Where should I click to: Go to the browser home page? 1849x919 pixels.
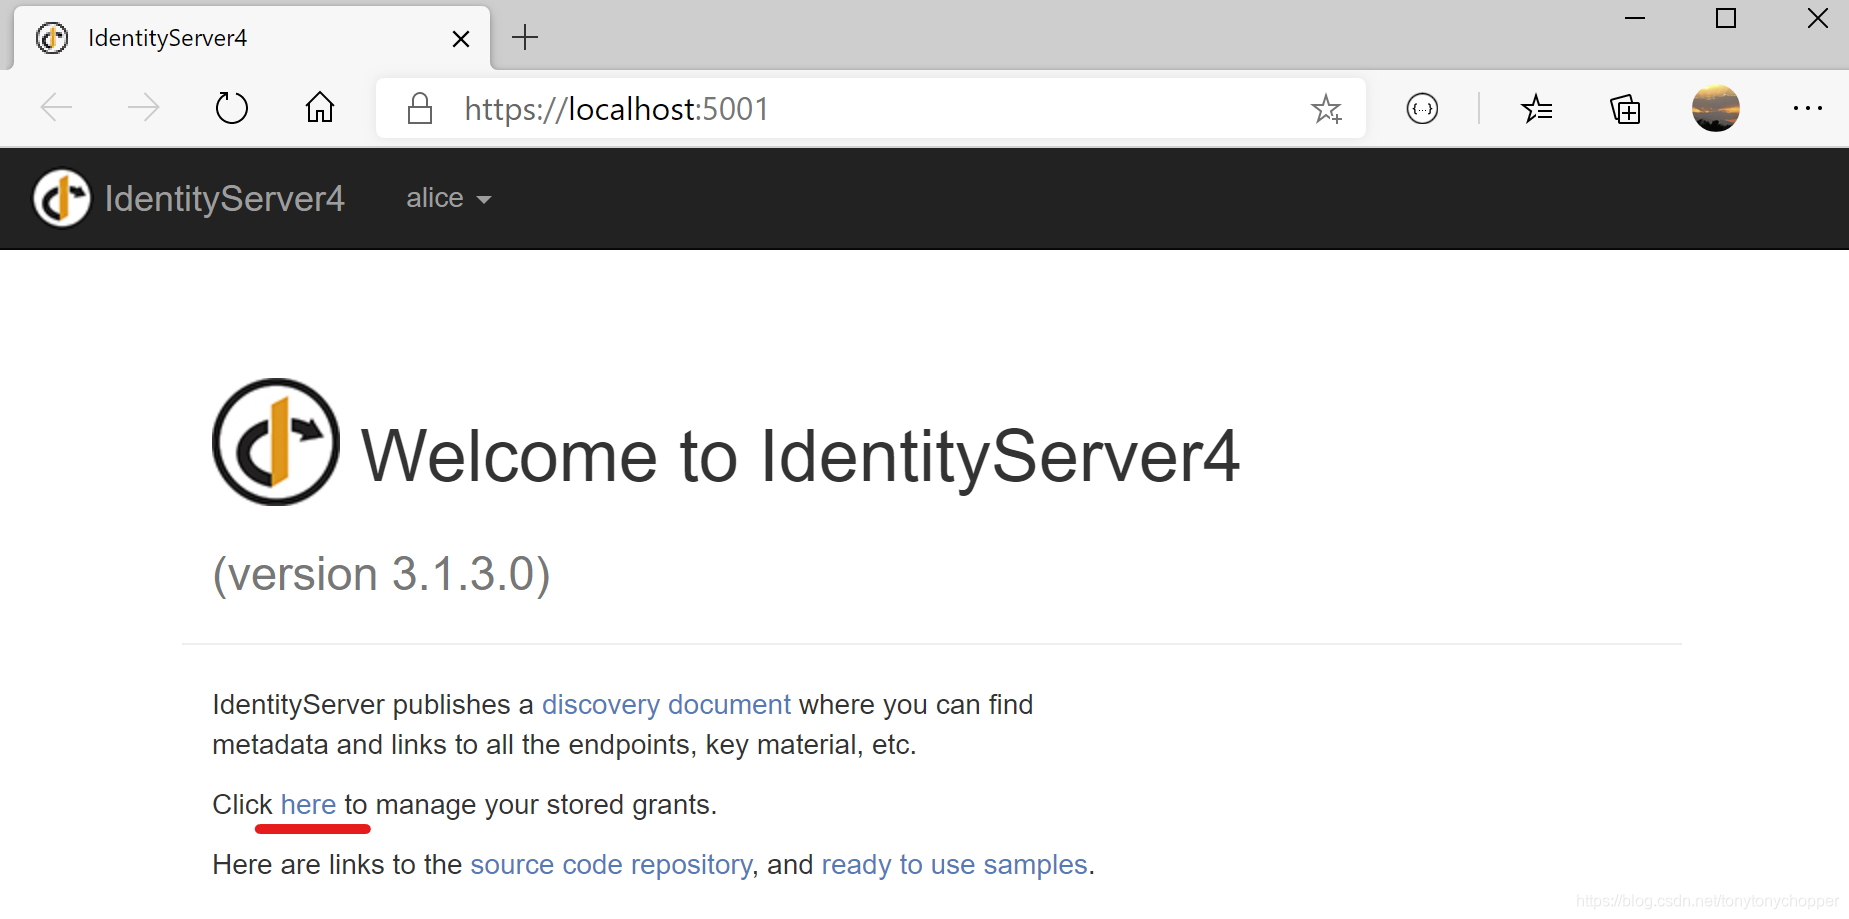(319, 107)
